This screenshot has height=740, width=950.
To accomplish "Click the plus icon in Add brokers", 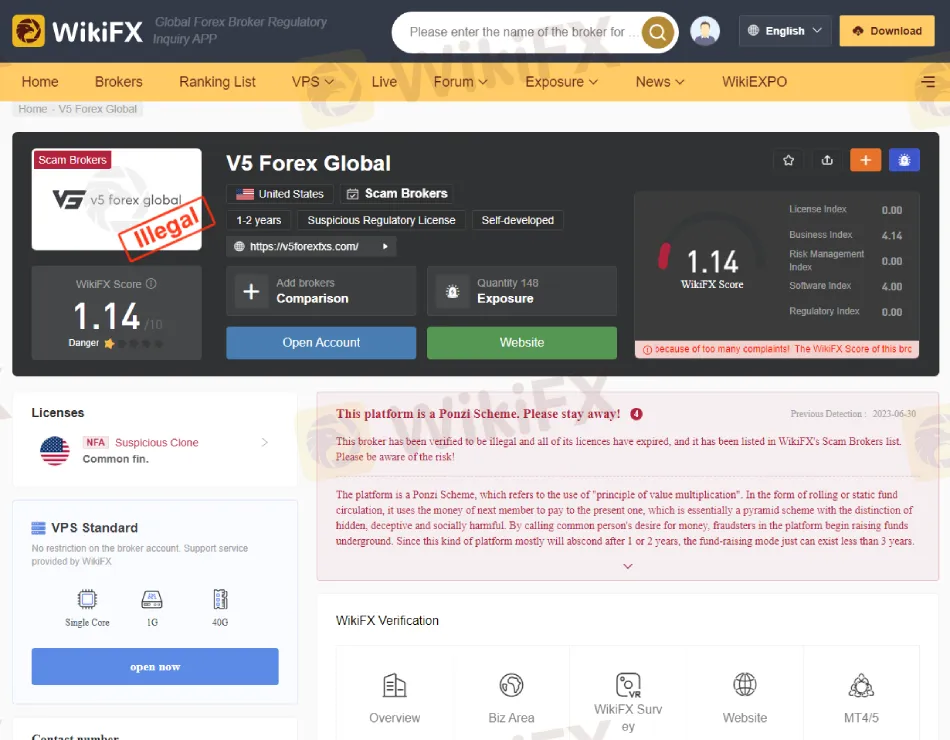I will click(251, 292).
